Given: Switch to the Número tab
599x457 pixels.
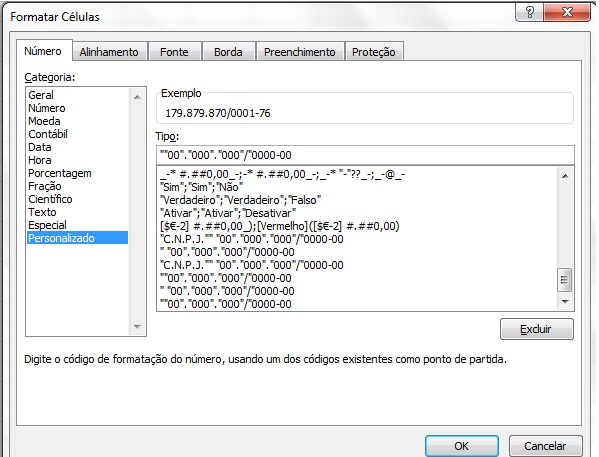Looking at the screenshot, I should [43, 51].
